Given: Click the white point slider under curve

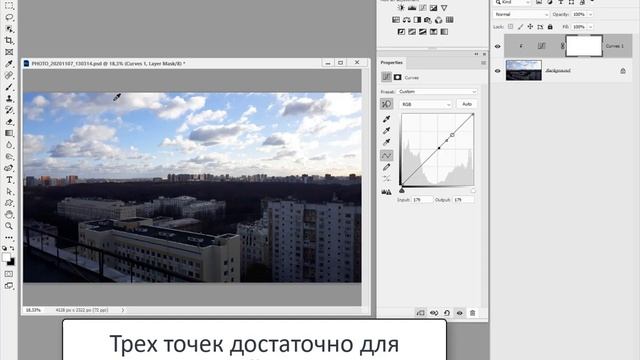Looking at the screenshot, I should point(473,190).
